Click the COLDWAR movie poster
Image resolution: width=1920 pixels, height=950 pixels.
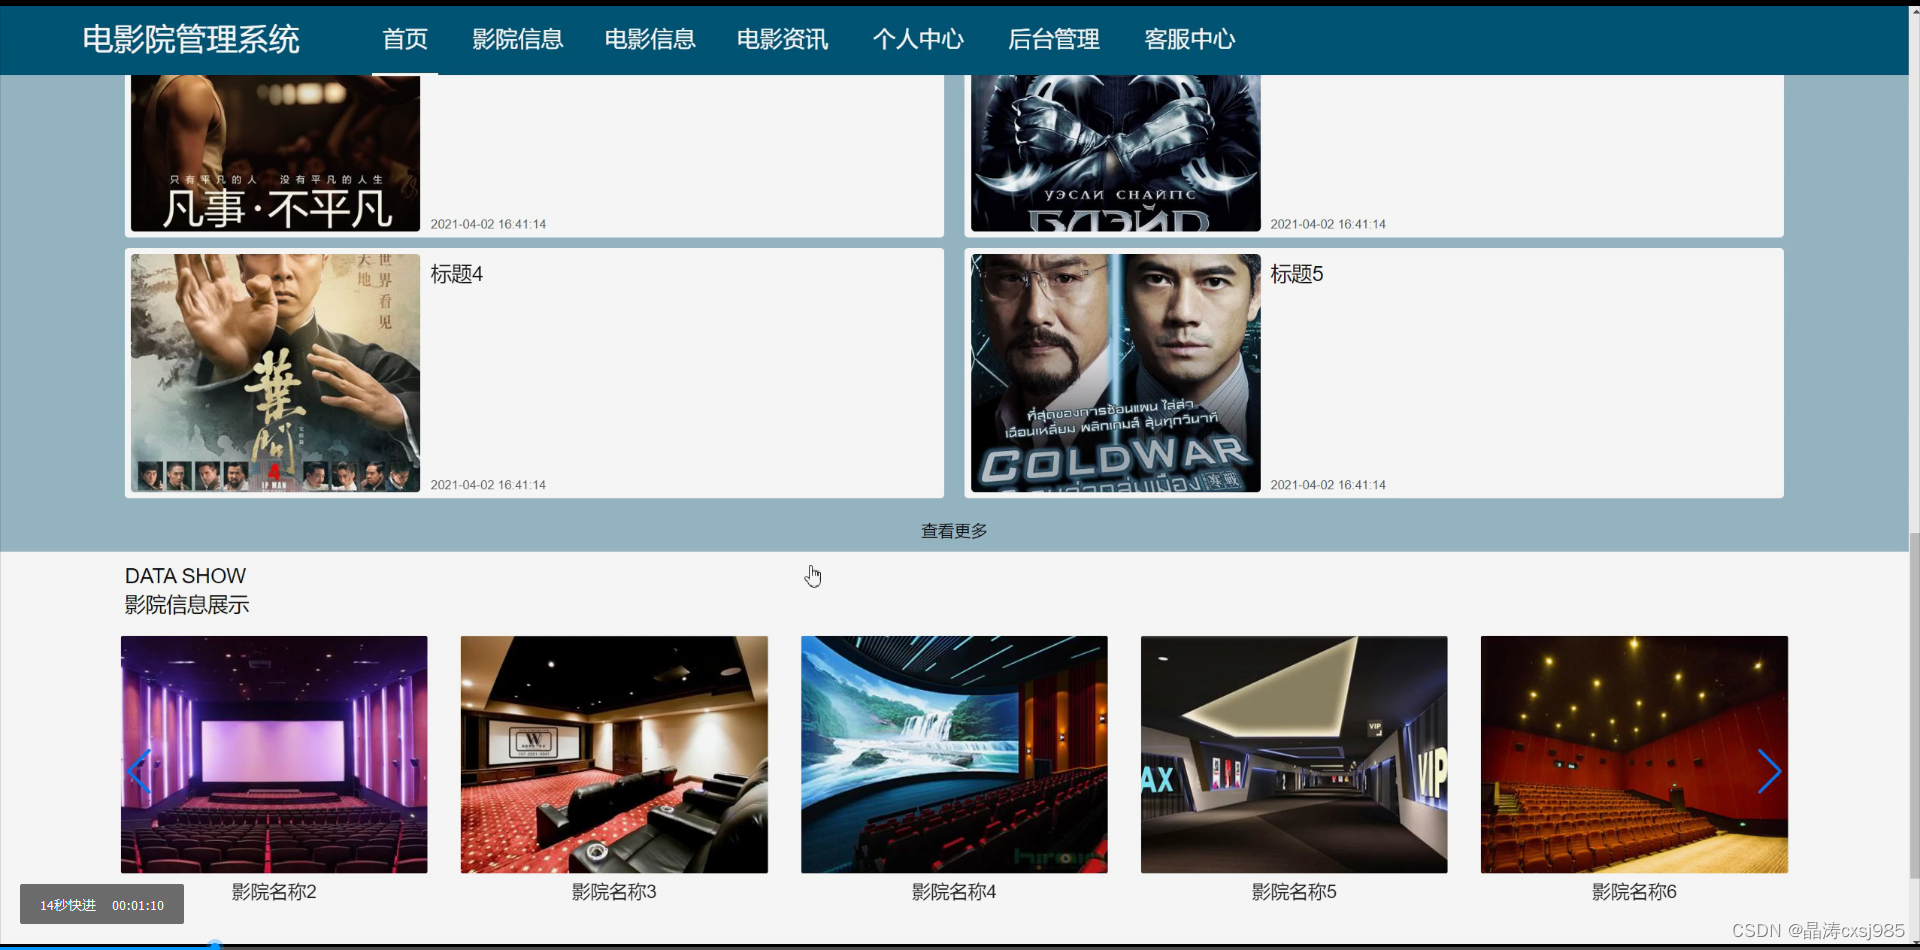[x=1114, y=372]
